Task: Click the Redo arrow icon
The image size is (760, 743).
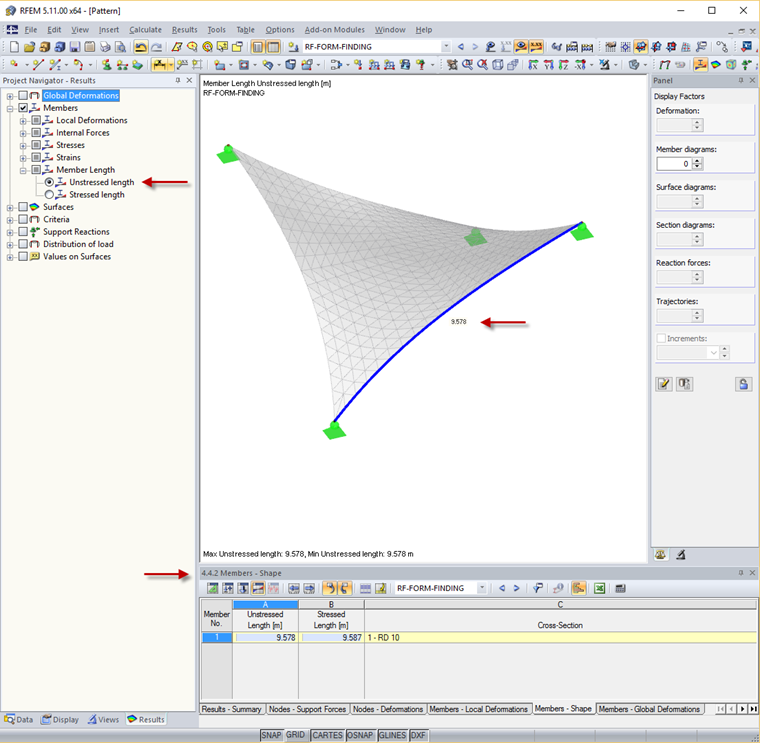Action: pyautogui.click(x=156, y=47)
